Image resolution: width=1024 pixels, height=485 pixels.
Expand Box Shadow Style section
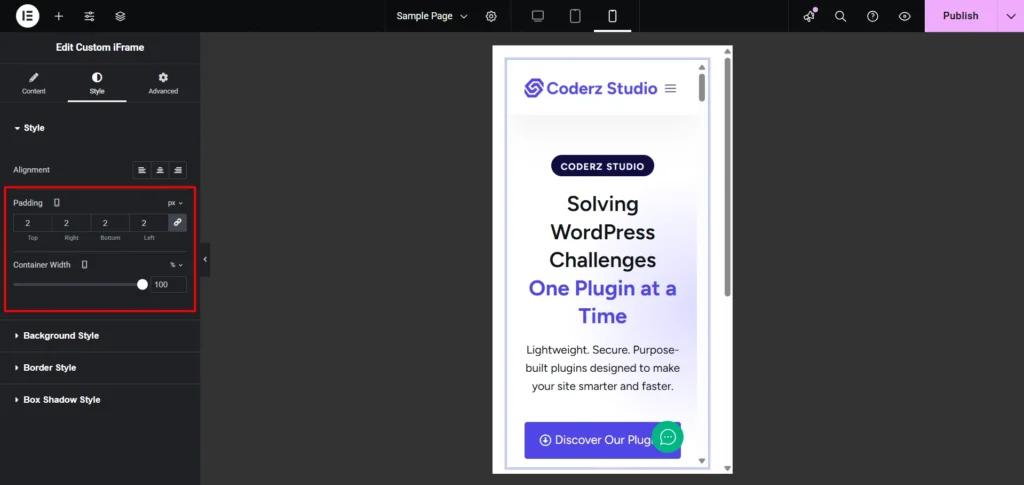pos(61,400)
